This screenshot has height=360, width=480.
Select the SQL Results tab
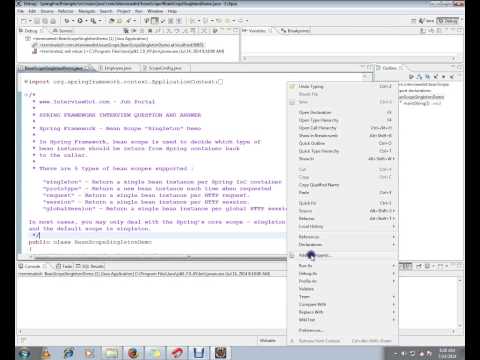pos(90,266)
